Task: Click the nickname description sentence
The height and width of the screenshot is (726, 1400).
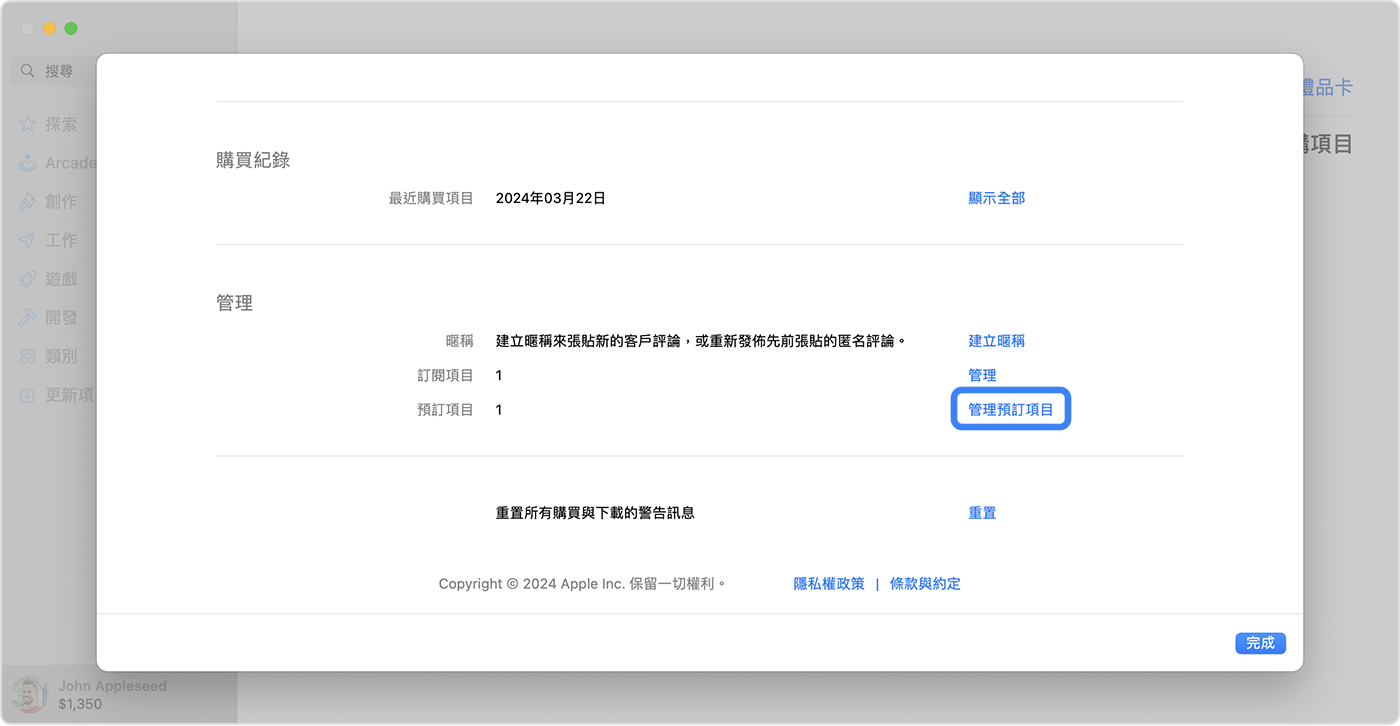Action: click(701, 341)
